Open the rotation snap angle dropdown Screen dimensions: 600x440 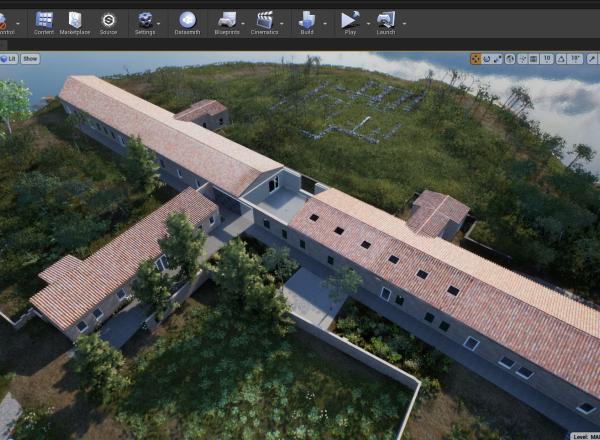coord(575,59)
